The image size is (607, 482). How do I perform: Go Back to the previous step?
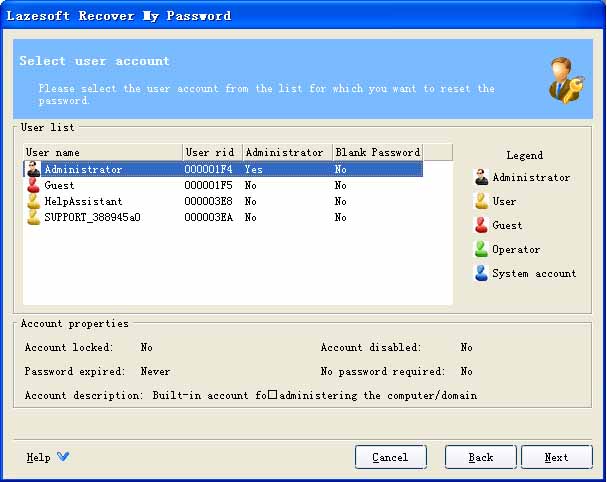(x=481, y=457)
